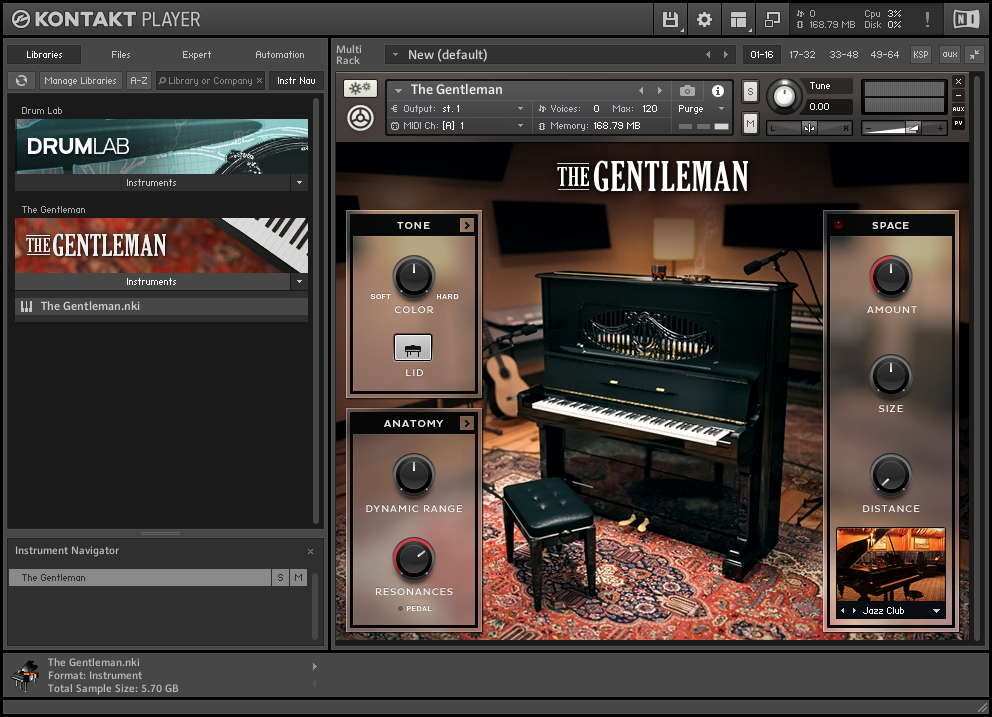
Task: Open the New (default) multi dropdown
Action: (x=395, y=55)
